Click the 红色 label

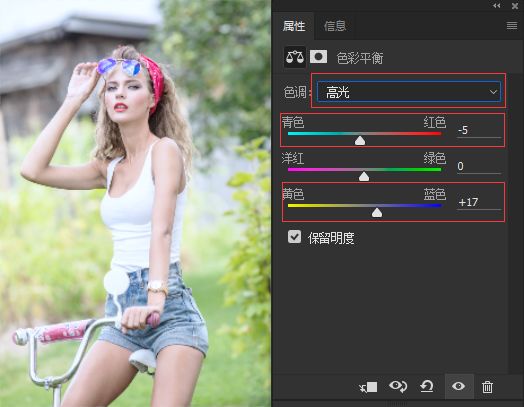click(435, 122)
